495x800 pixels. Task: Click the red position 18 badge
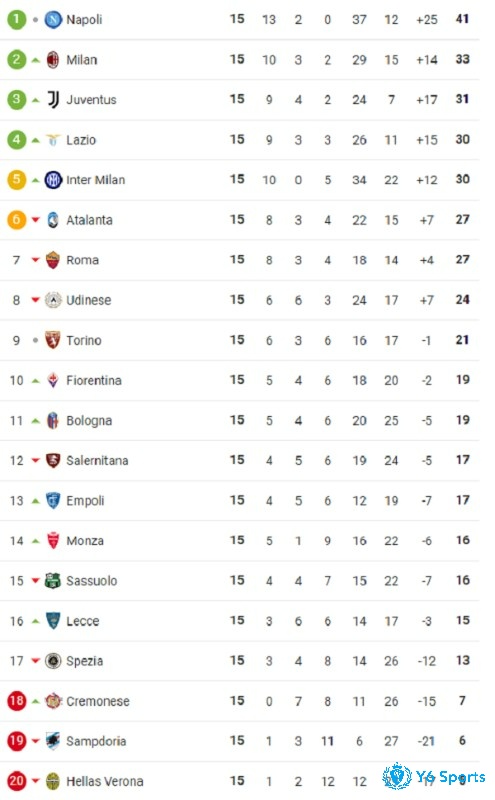point(16,701)
